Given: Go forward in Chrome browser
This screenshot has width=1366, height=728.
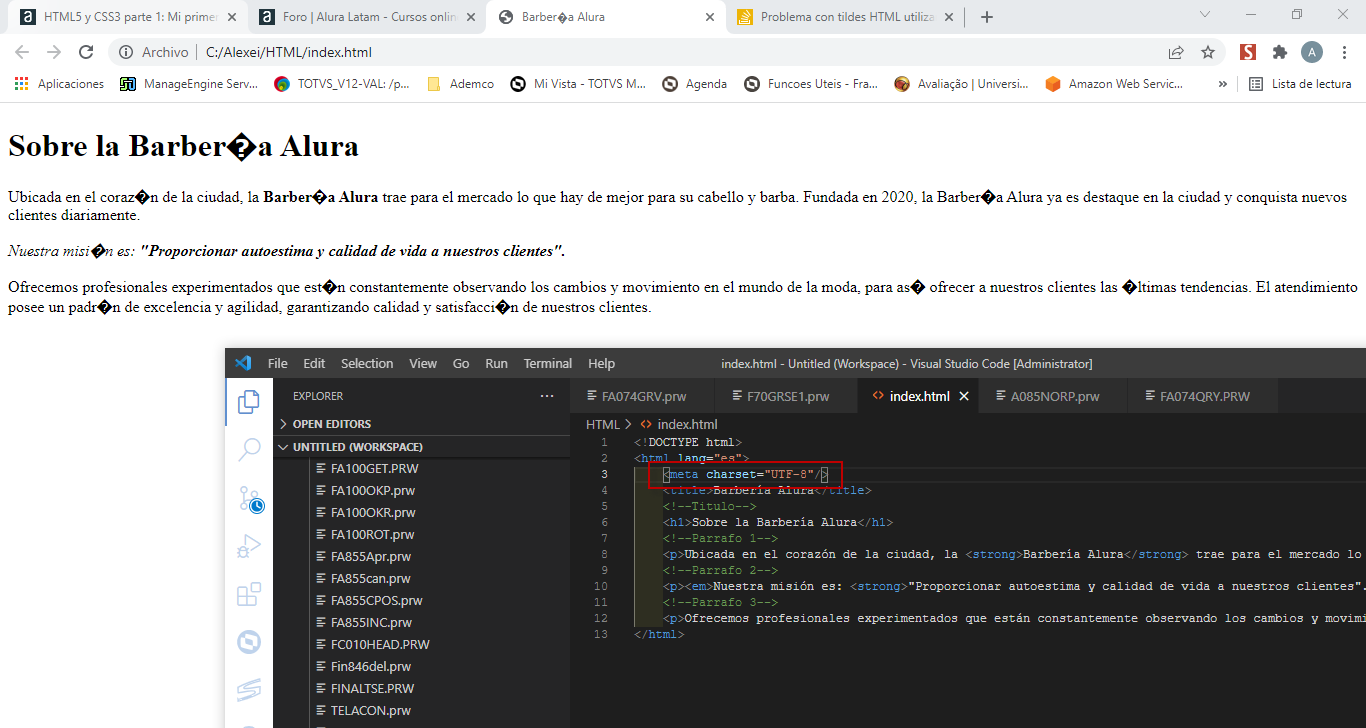Looking at the screenshot, I should click(x=54, y=52).
